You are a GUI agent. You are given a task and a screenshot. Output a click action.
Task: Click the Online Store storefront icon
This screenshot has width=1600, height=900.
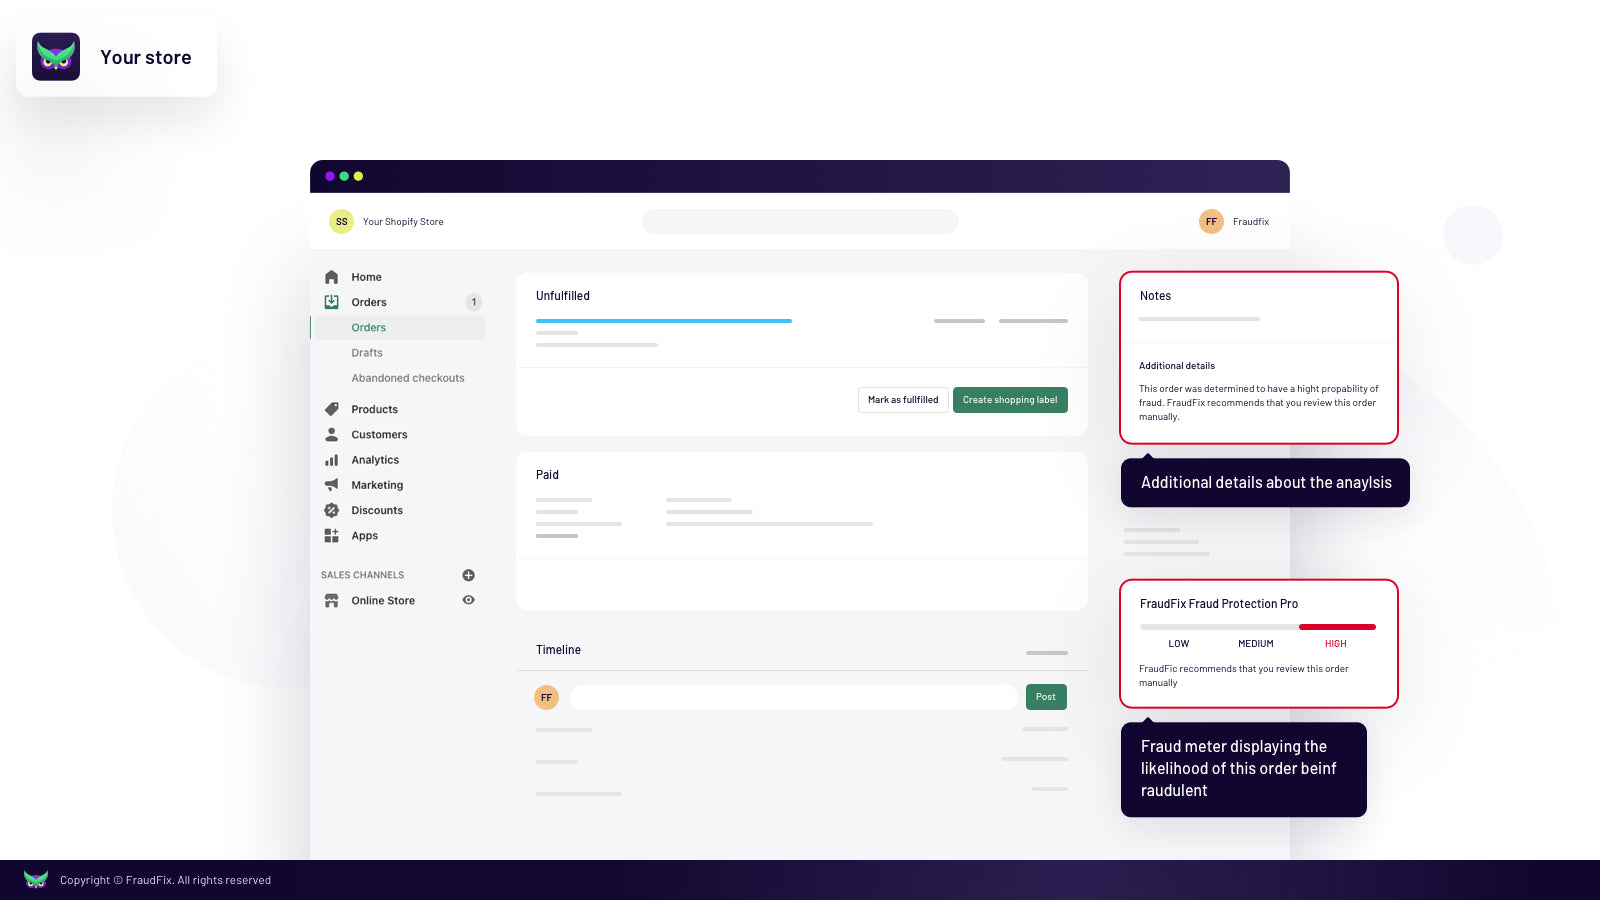tap(331, 601)
